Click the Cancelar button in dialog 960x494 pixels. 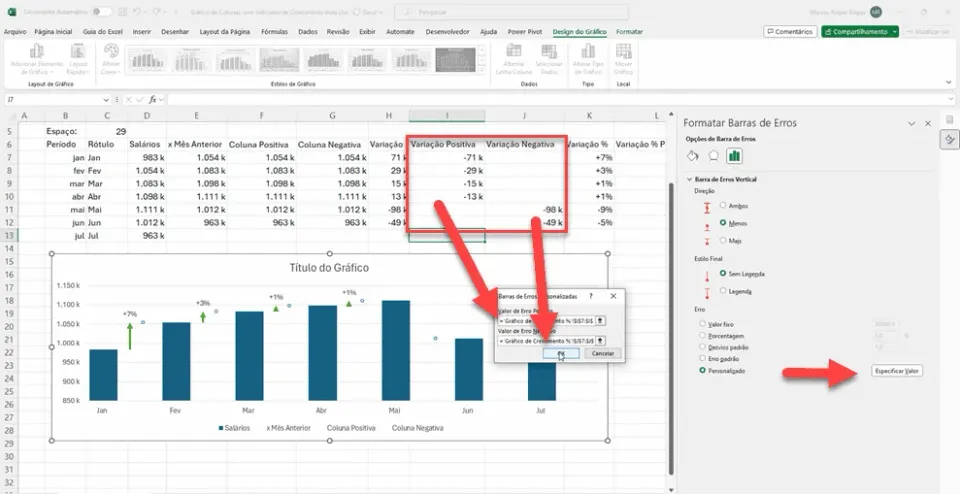[603, 354]
